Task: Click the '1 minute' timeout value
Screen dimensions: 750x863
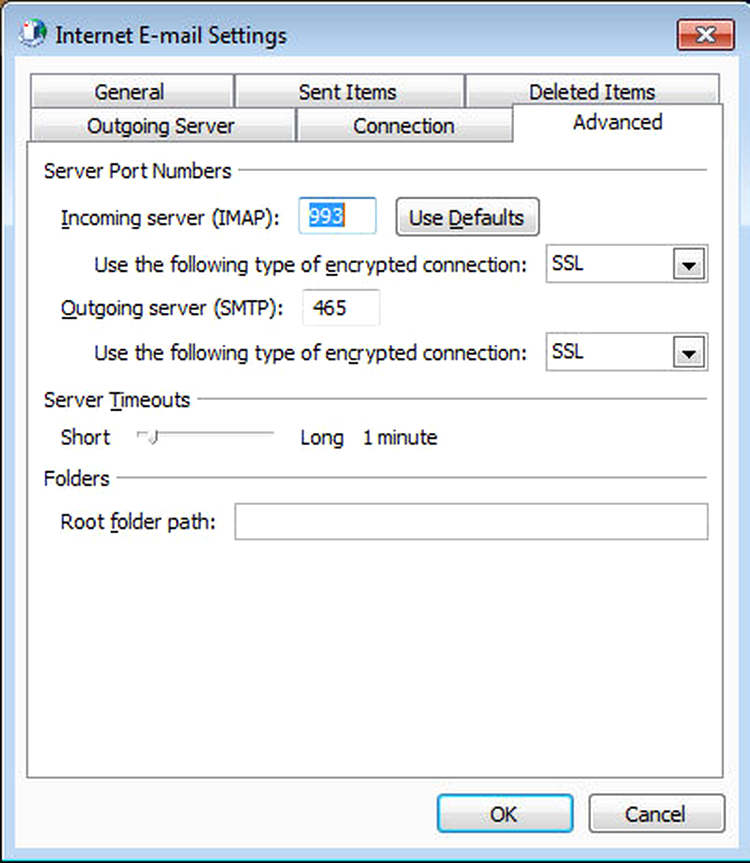Action: click(x=400, y=438)
